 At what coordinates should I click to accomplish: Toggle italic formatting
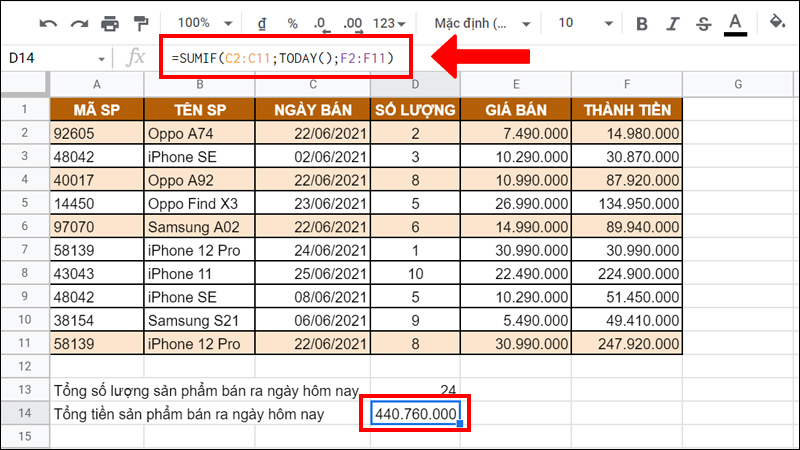coord(673,22)
